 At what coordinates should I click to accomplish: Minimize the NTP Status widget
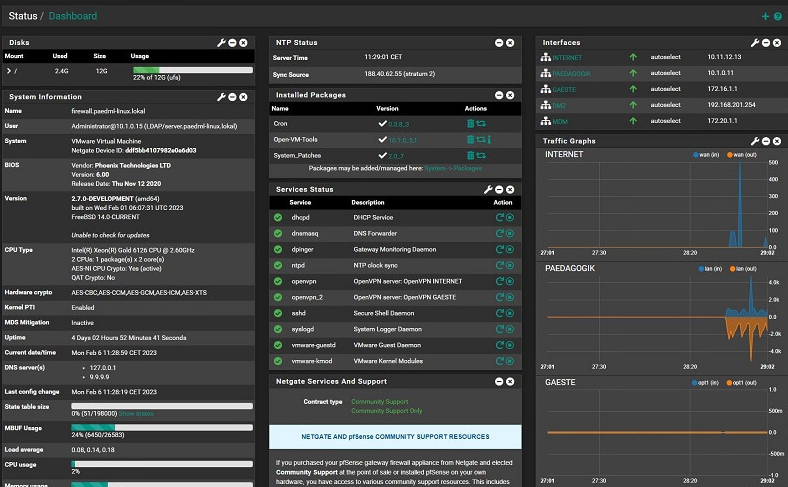click(x=499, y=43)
